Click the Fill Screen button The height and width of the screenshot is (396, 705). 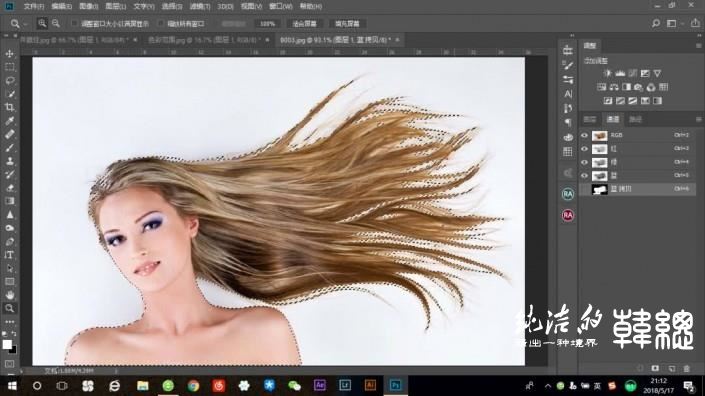(347, 23)
